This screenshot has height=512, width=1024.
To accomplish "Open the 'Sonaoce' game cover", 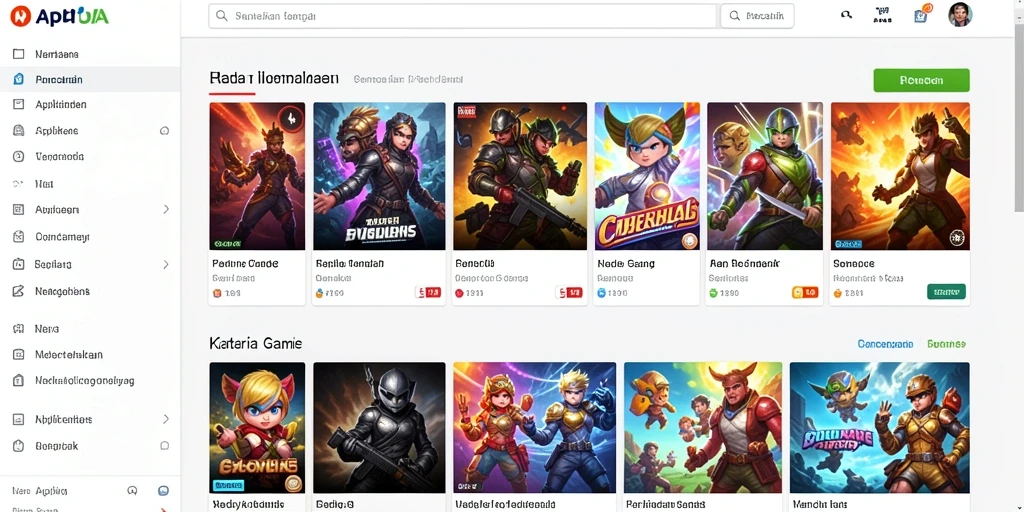I will [900, 176].
